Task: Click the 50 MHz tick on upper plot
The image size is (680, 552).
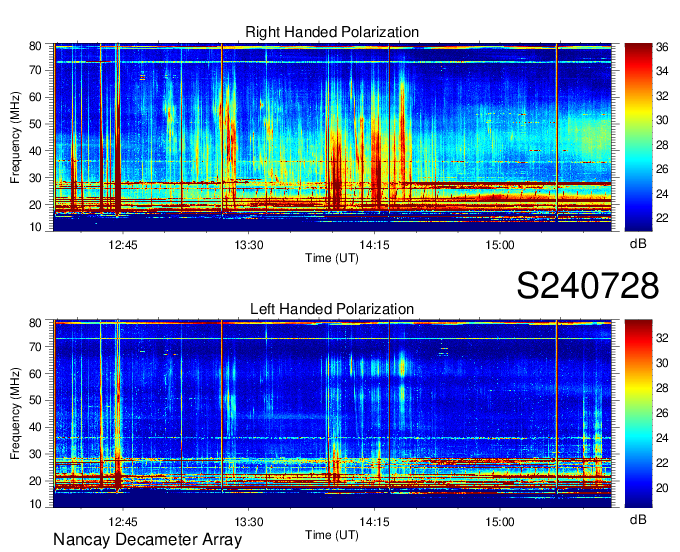Action: 35,124
